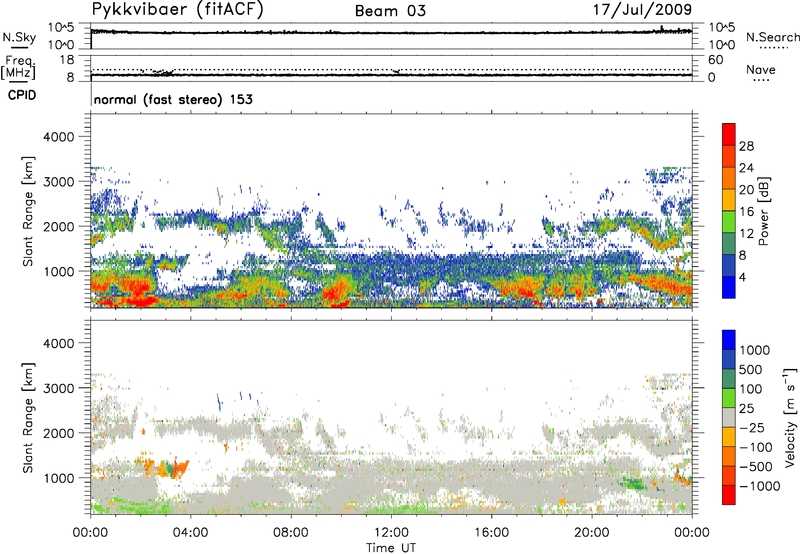
Task: Select the -1000 label on the velocity color bar
Action: coord(759,486)
